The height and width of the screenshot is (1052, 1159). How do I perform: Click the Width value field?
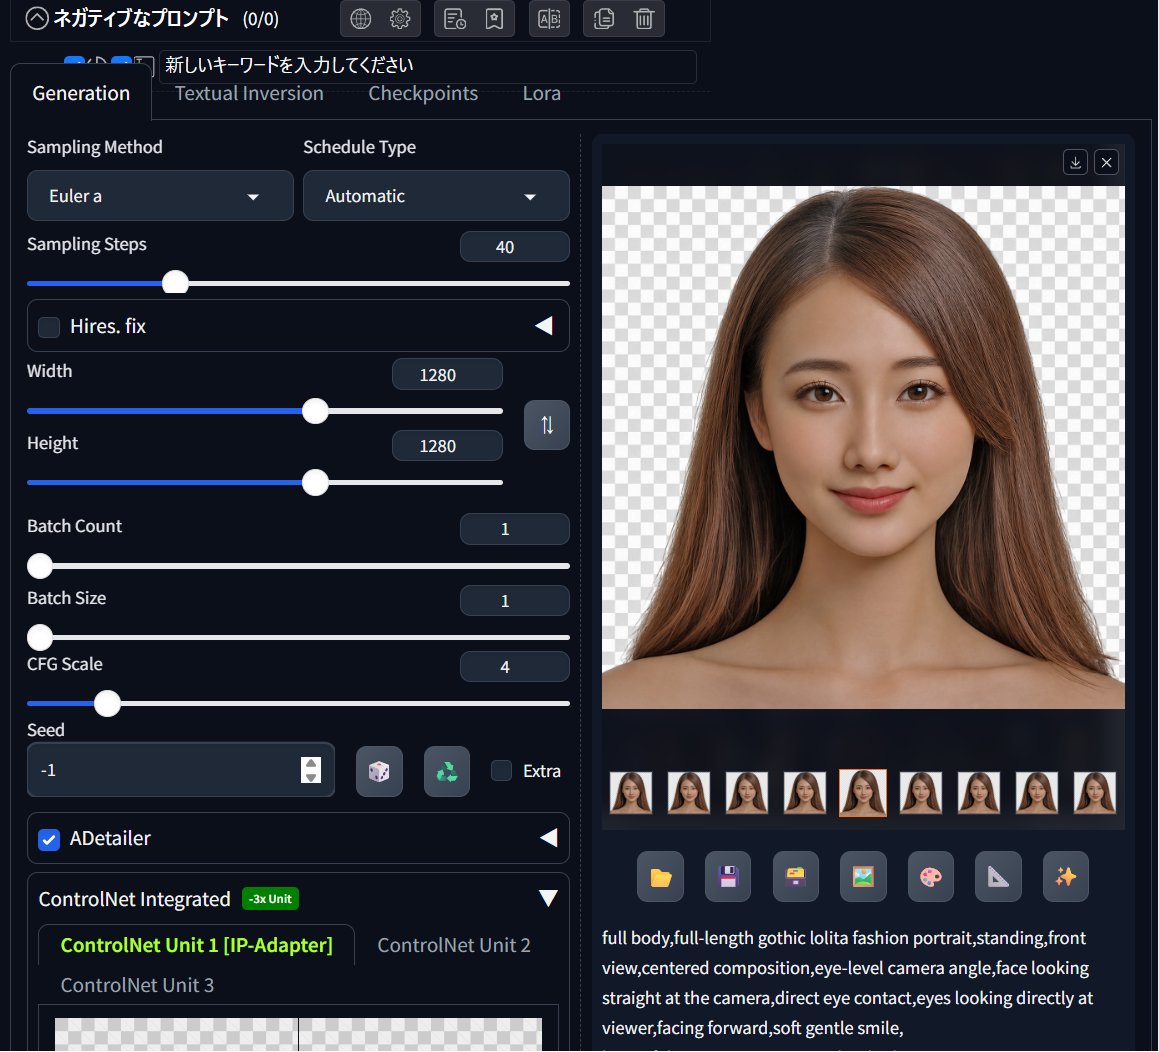point(447,375)
